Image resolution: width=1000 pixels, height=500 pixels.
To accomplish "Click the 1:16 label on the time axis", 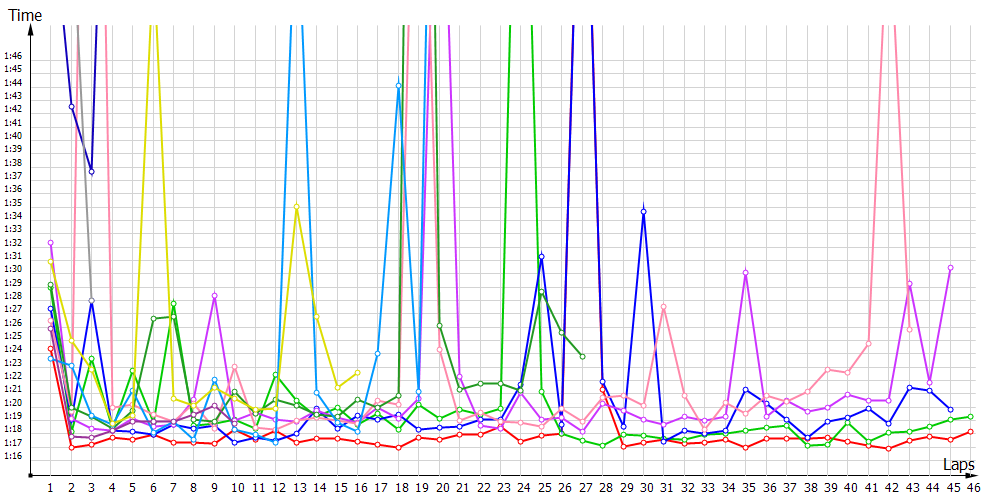I will tap(13, 456).
